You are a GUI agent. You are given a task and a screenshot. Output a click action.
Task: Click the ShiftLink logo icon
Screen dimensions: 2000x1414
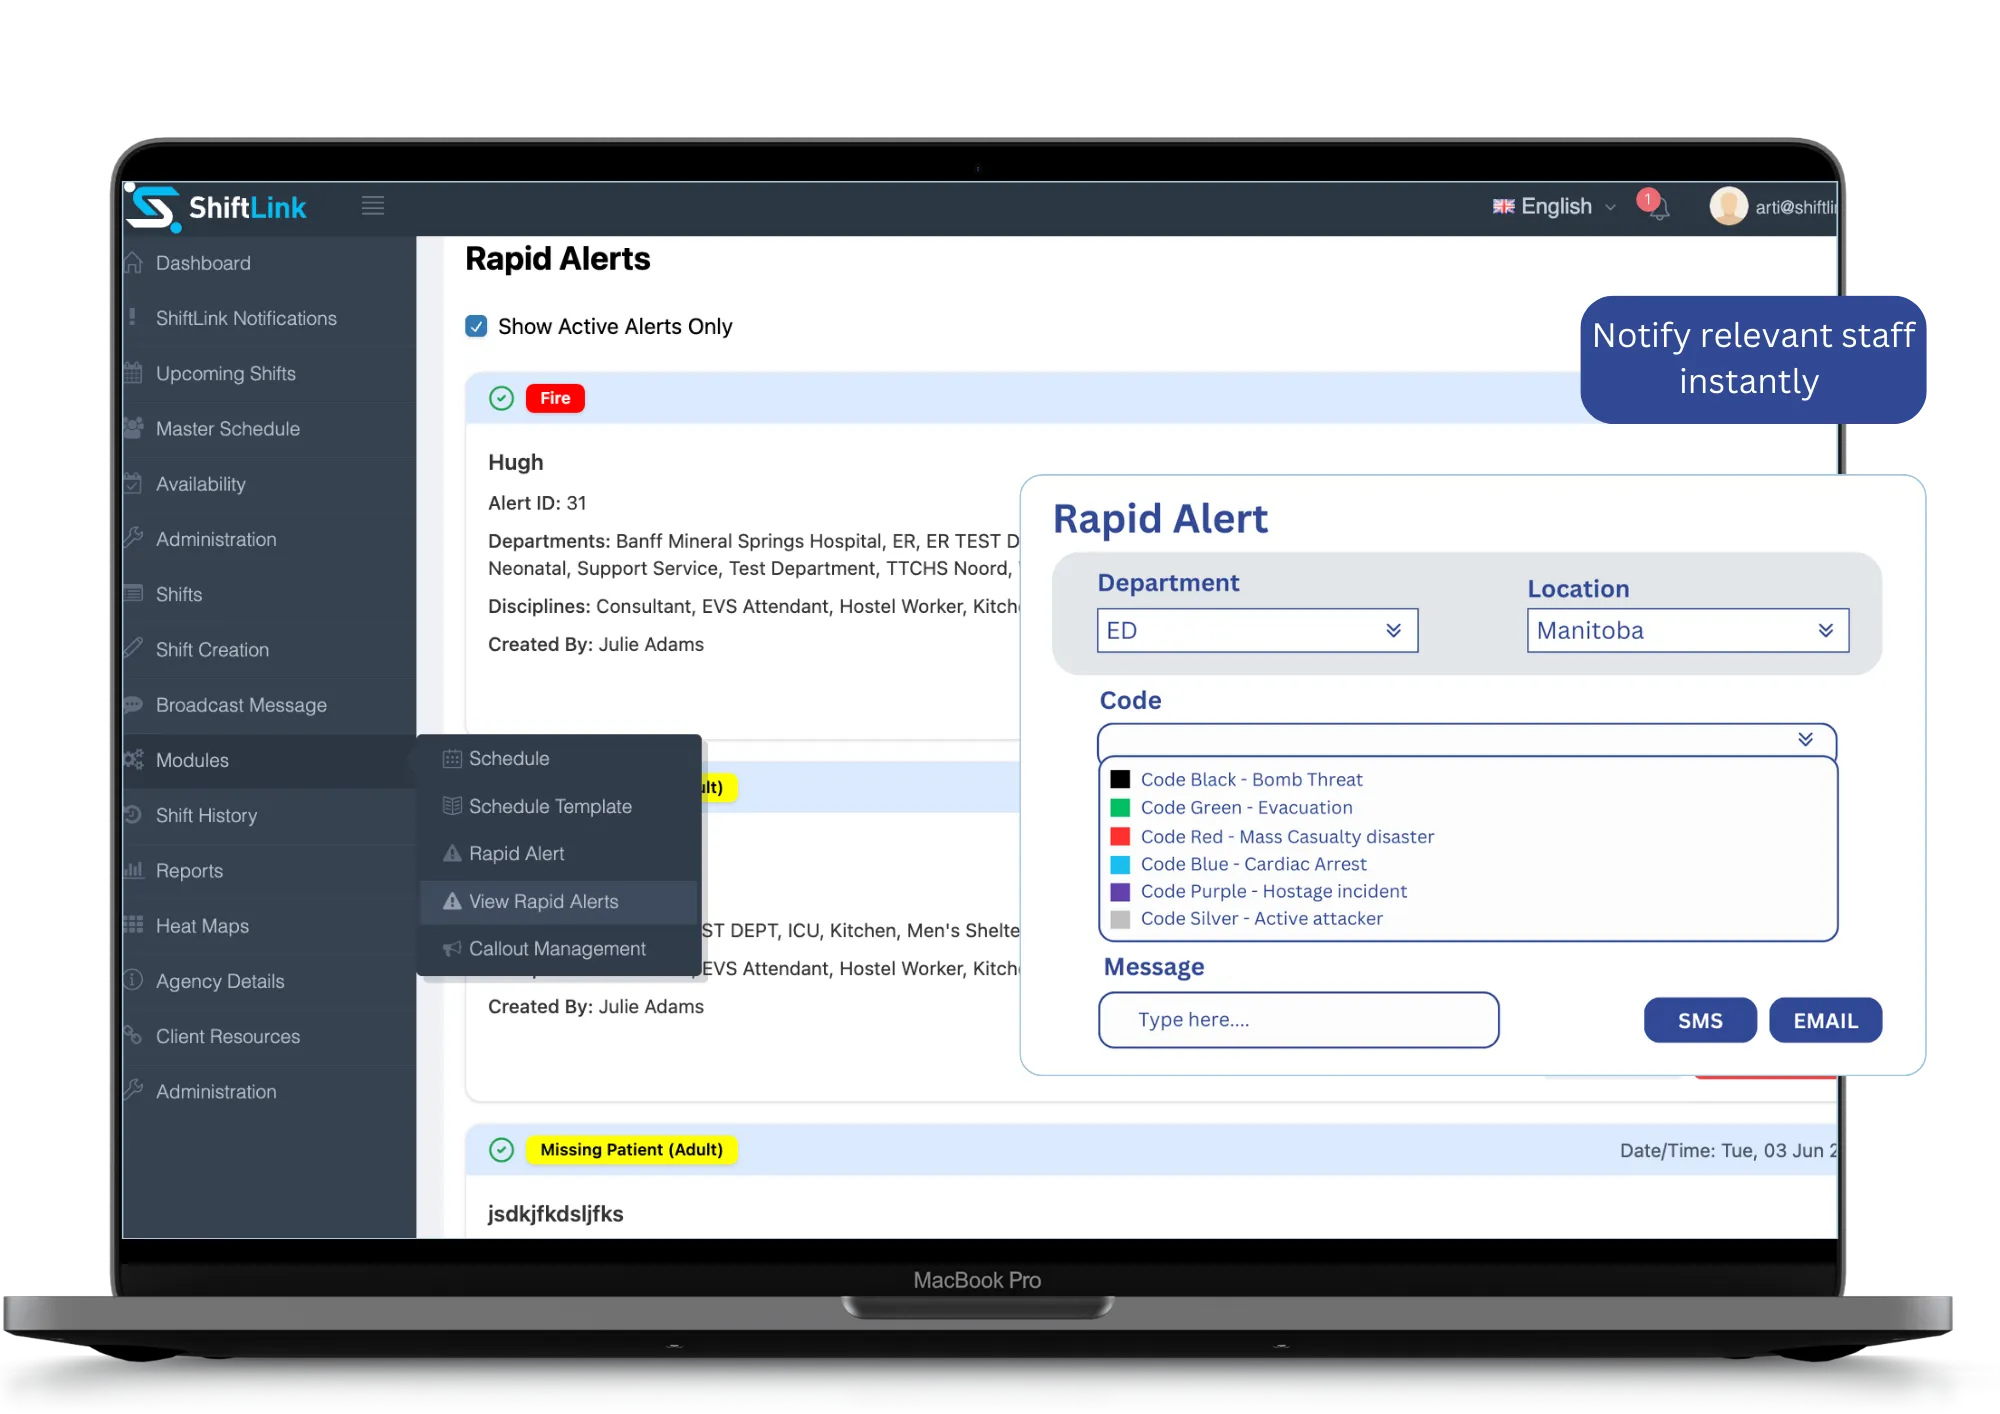(x=153, y=208)
